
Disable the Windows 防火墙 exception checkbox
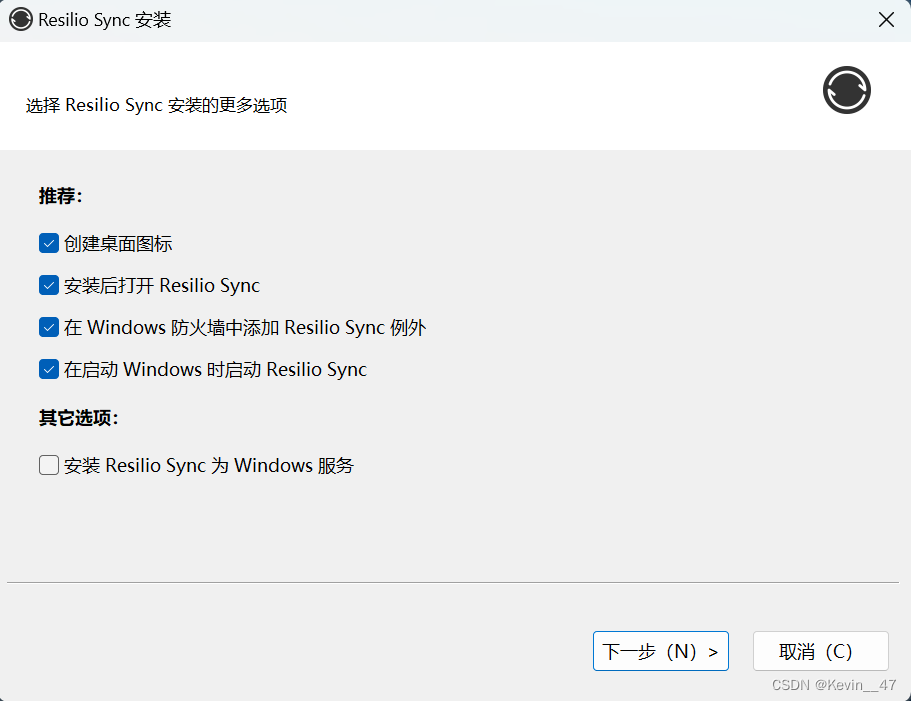click(x=49, y=327)
